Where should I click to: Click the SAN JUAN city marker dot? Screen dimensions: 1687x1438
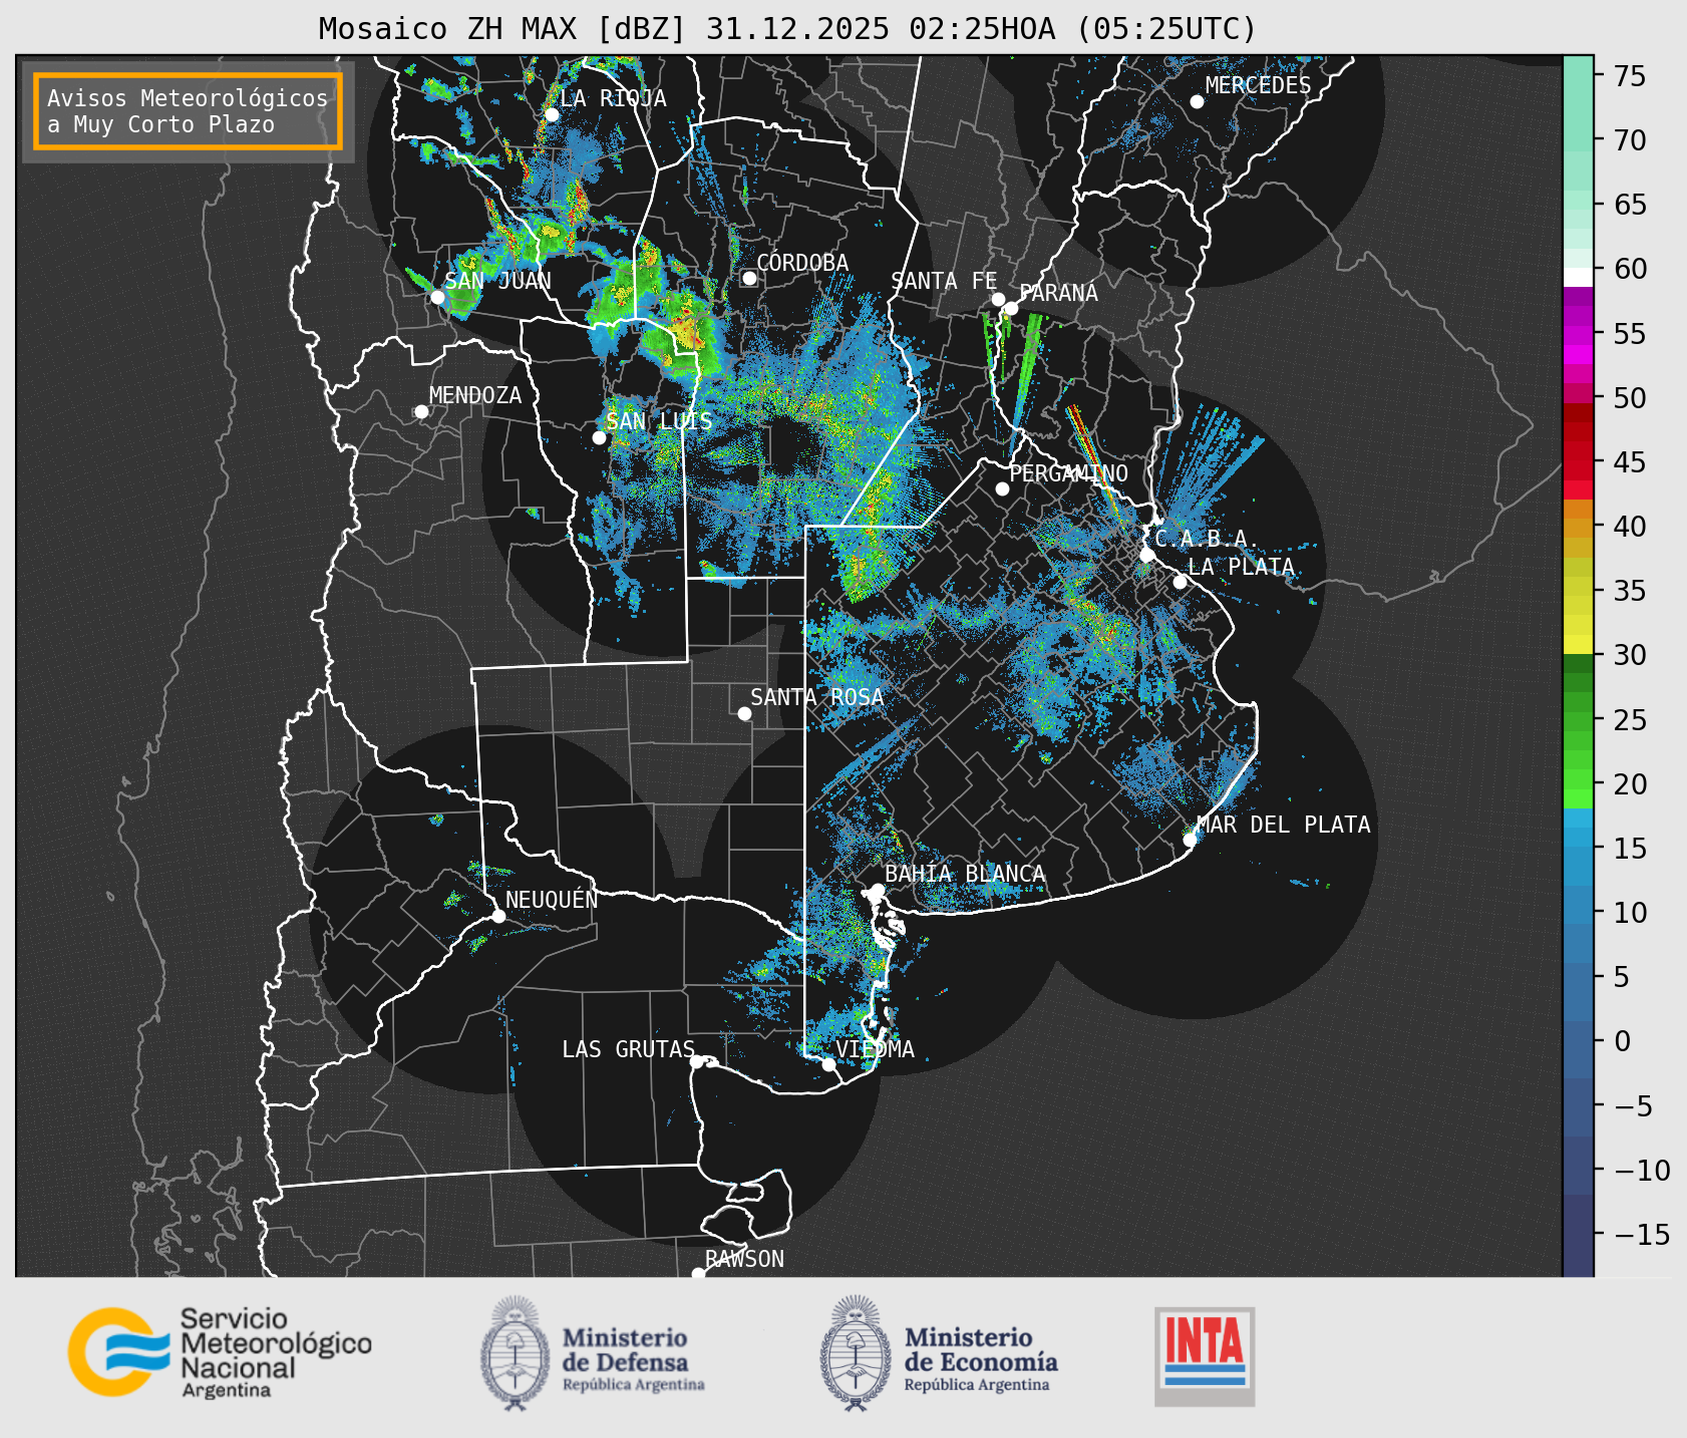(438, 297)
